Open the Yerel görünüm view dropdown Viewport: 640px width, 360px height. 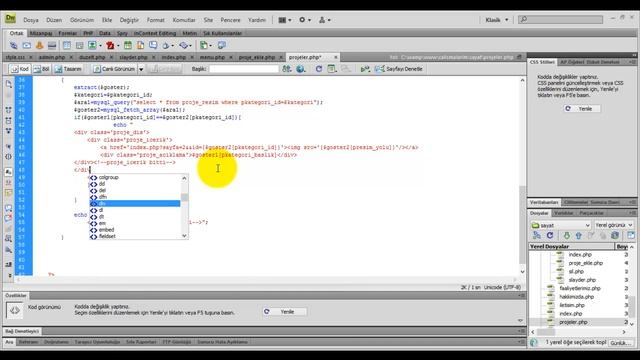click(x=613, y=225)
